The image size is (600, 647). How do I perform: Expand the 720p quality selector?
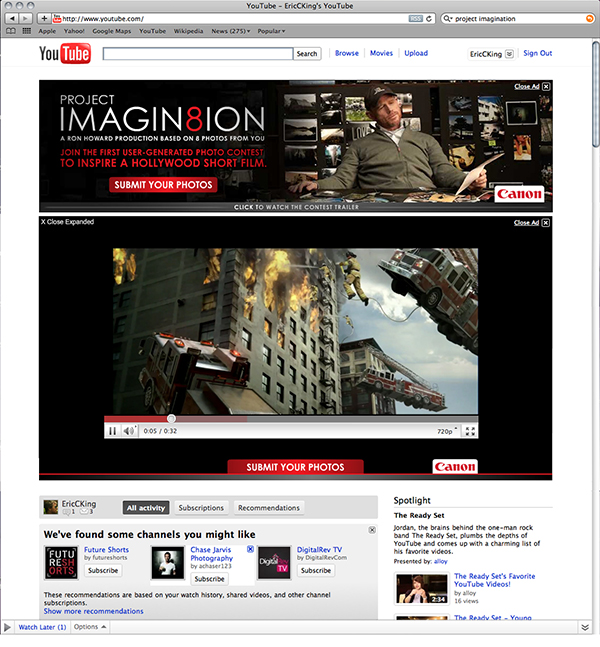click(447, 431)
